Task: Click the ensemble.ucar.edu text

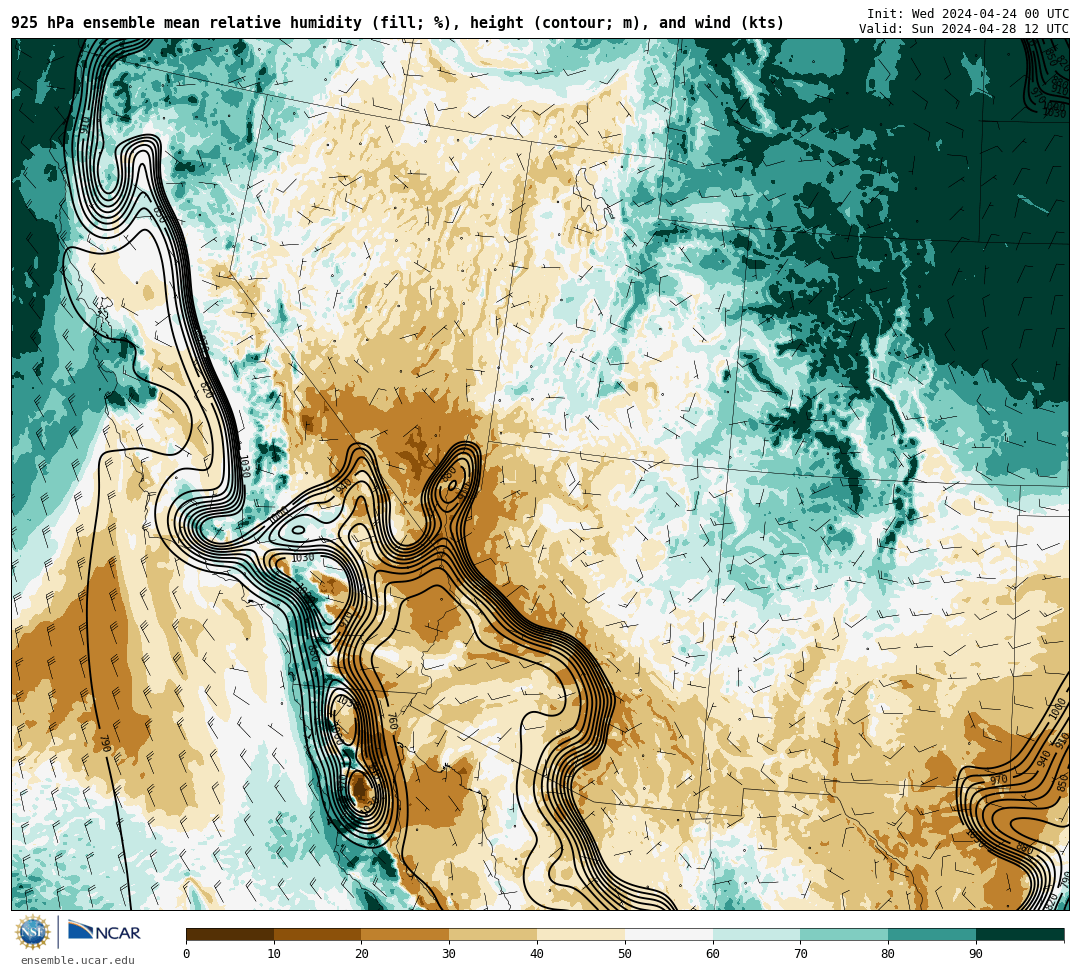Action: click(78, 960)
